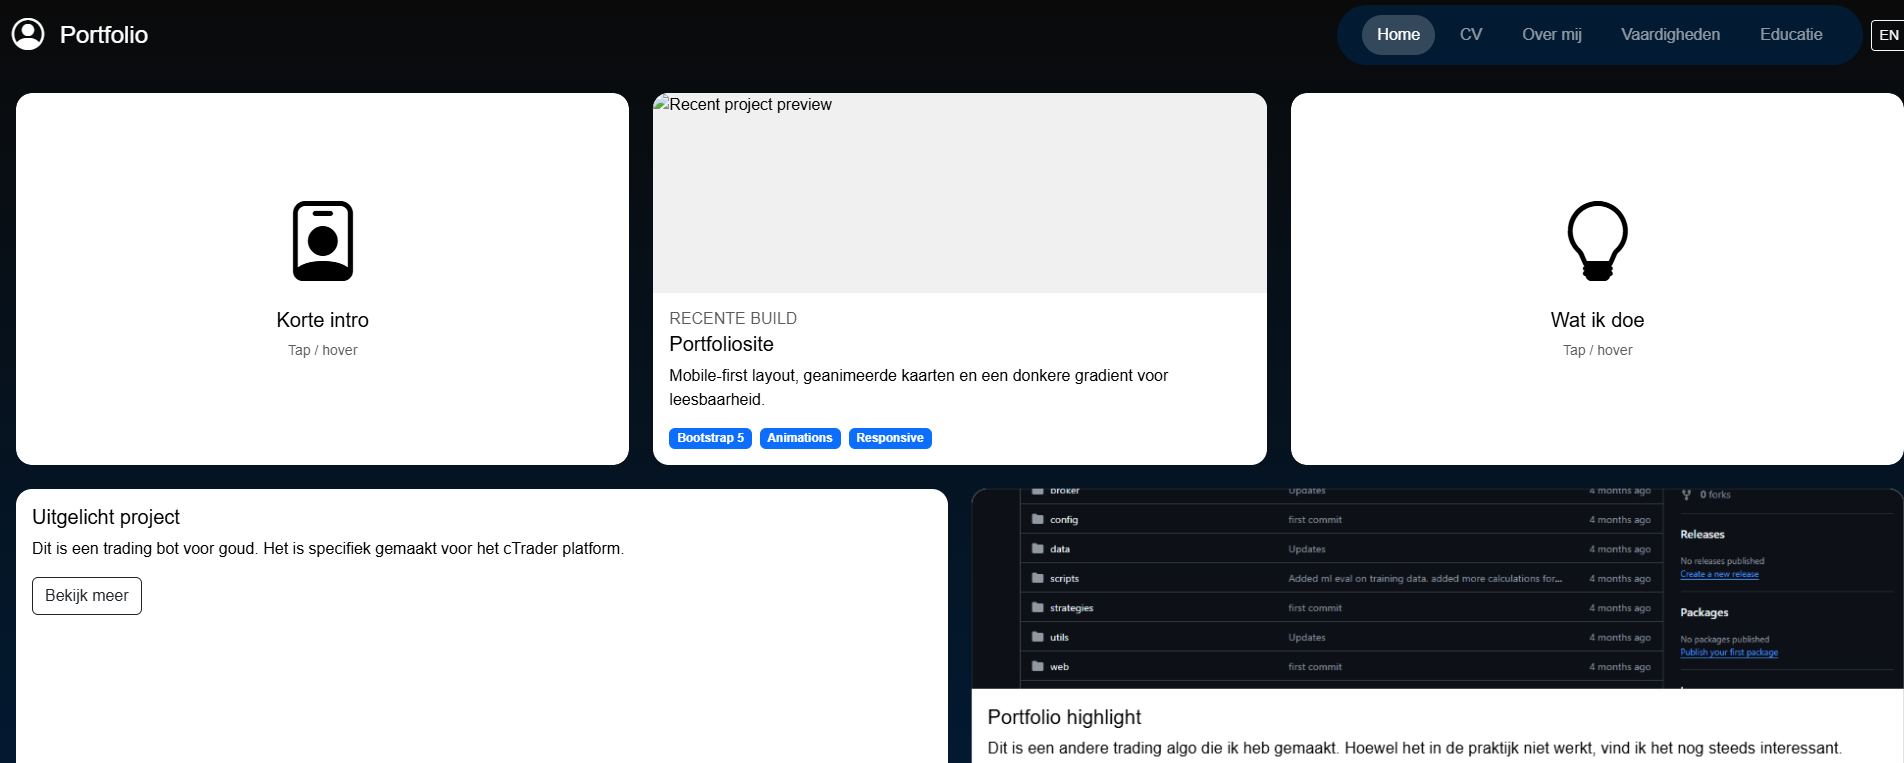Click 'Tap / hover' text under Korte intro

(323, 350)
